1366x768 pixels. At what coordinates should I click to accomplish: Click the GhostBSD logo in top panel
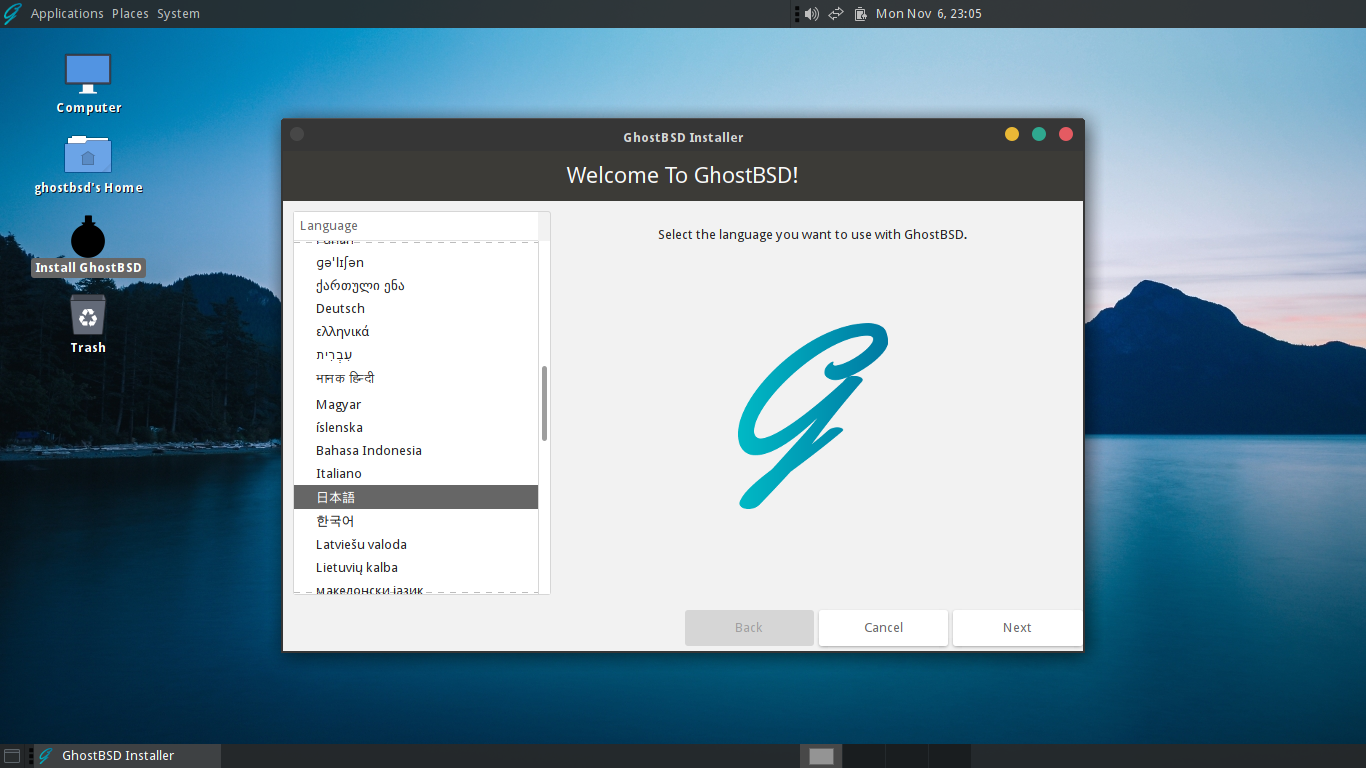pyautogui.click(x=12, y=14)
